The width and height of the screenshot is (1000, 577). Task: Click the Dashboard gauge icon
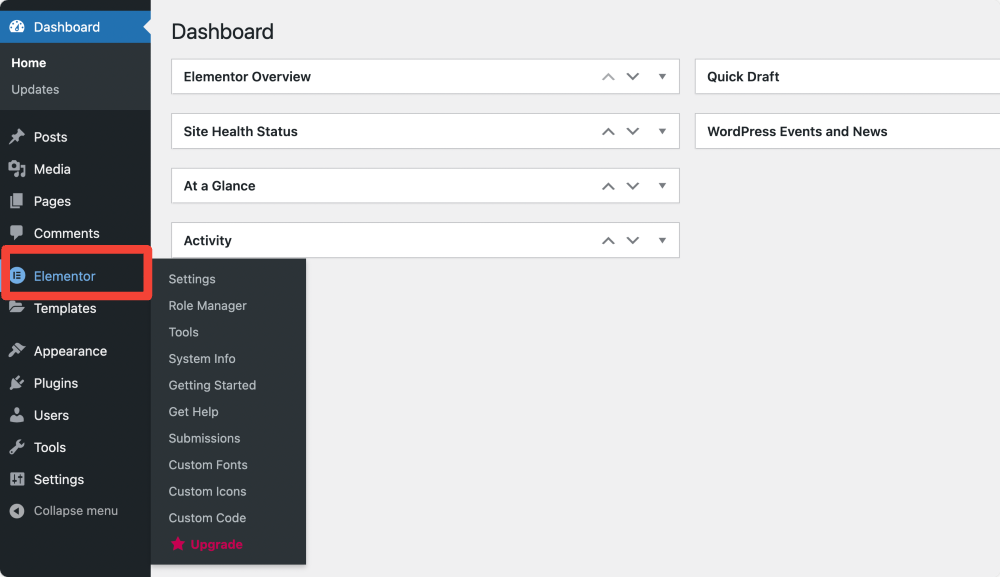pos(17,27)
